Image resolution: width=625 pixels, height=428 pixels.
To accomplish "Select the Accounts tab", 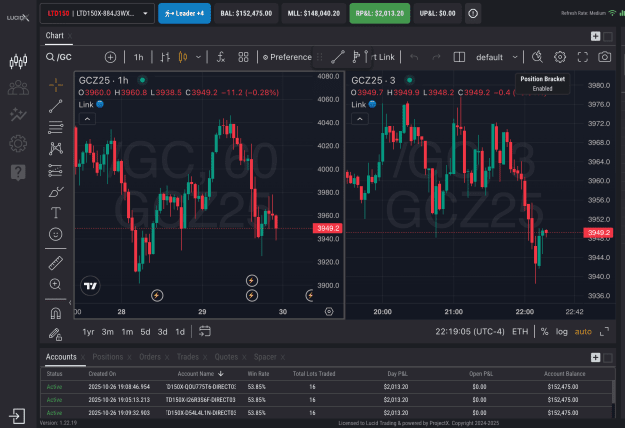I will (x=61, y=357).
